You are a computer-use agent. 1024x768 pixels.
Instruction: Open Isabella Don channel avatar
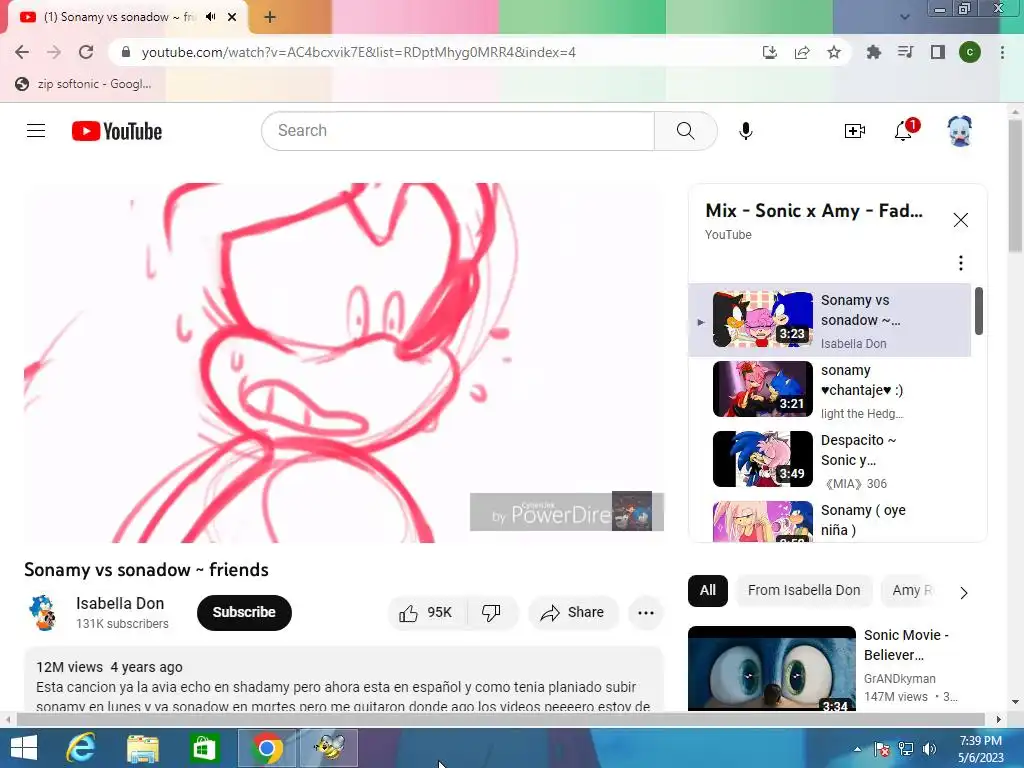tap(43, 613)
